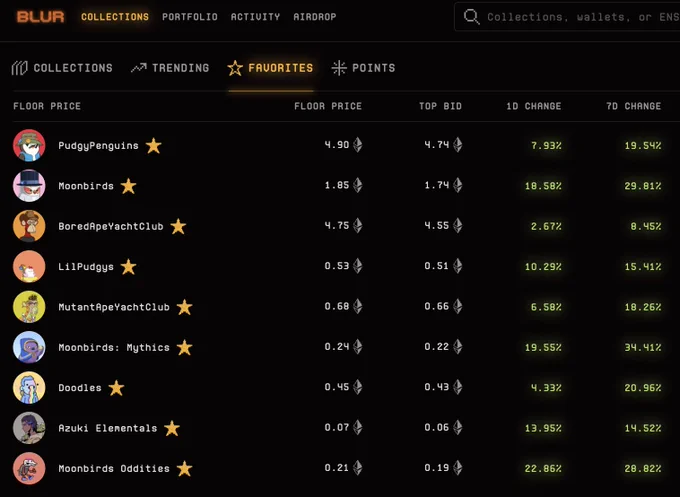Toggle the LilPudgys favorite star

[x=128, y=267]
